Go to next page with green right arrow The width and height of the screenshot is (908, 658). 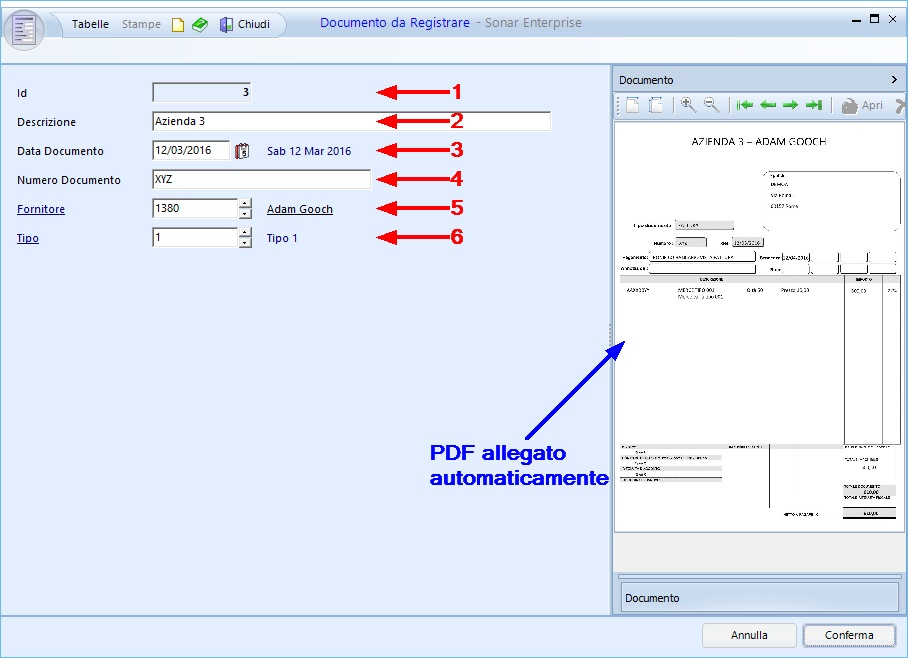point(790,105)
